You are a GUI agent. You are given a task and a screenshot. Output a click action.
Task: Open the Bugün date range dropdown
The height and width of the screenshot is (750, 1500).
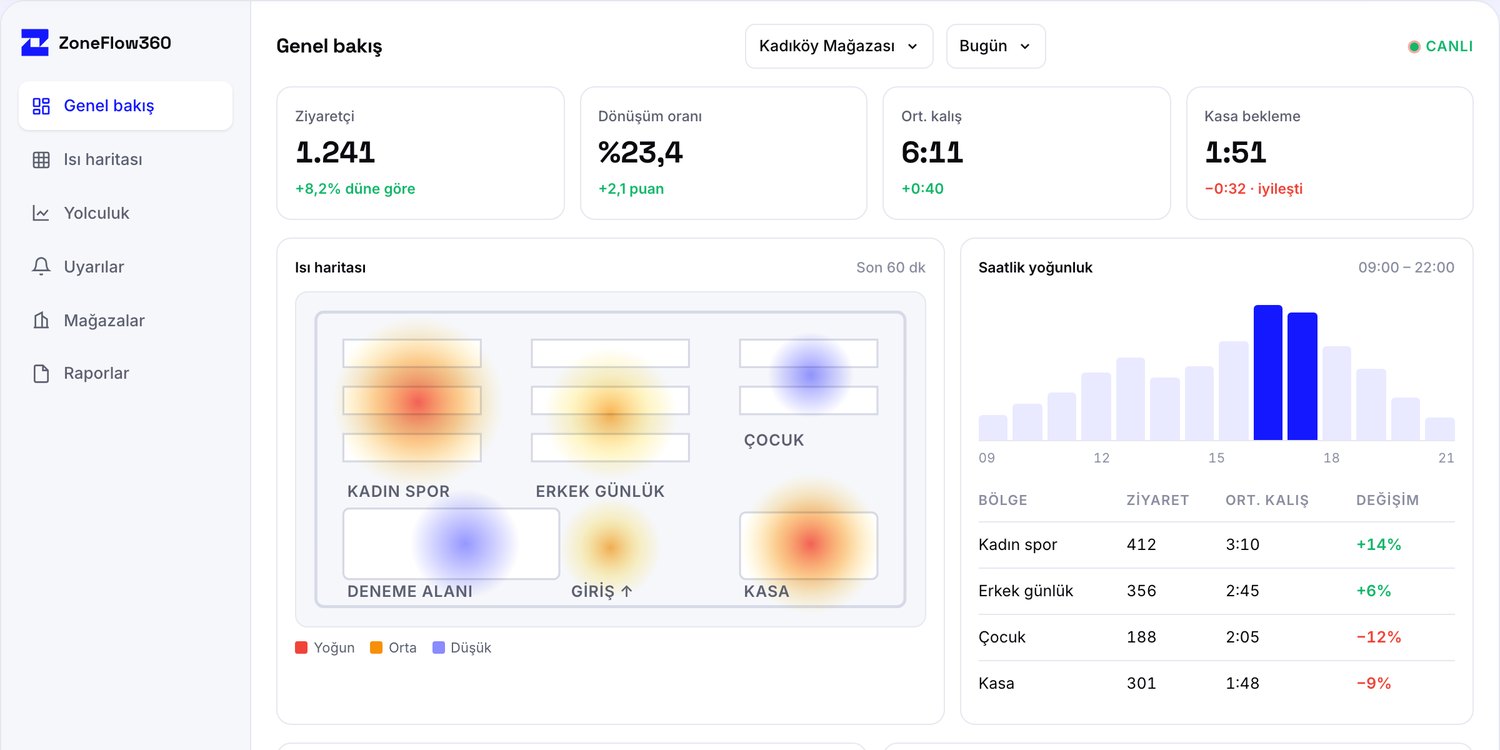pyautogui.click(x=996, y=46)
